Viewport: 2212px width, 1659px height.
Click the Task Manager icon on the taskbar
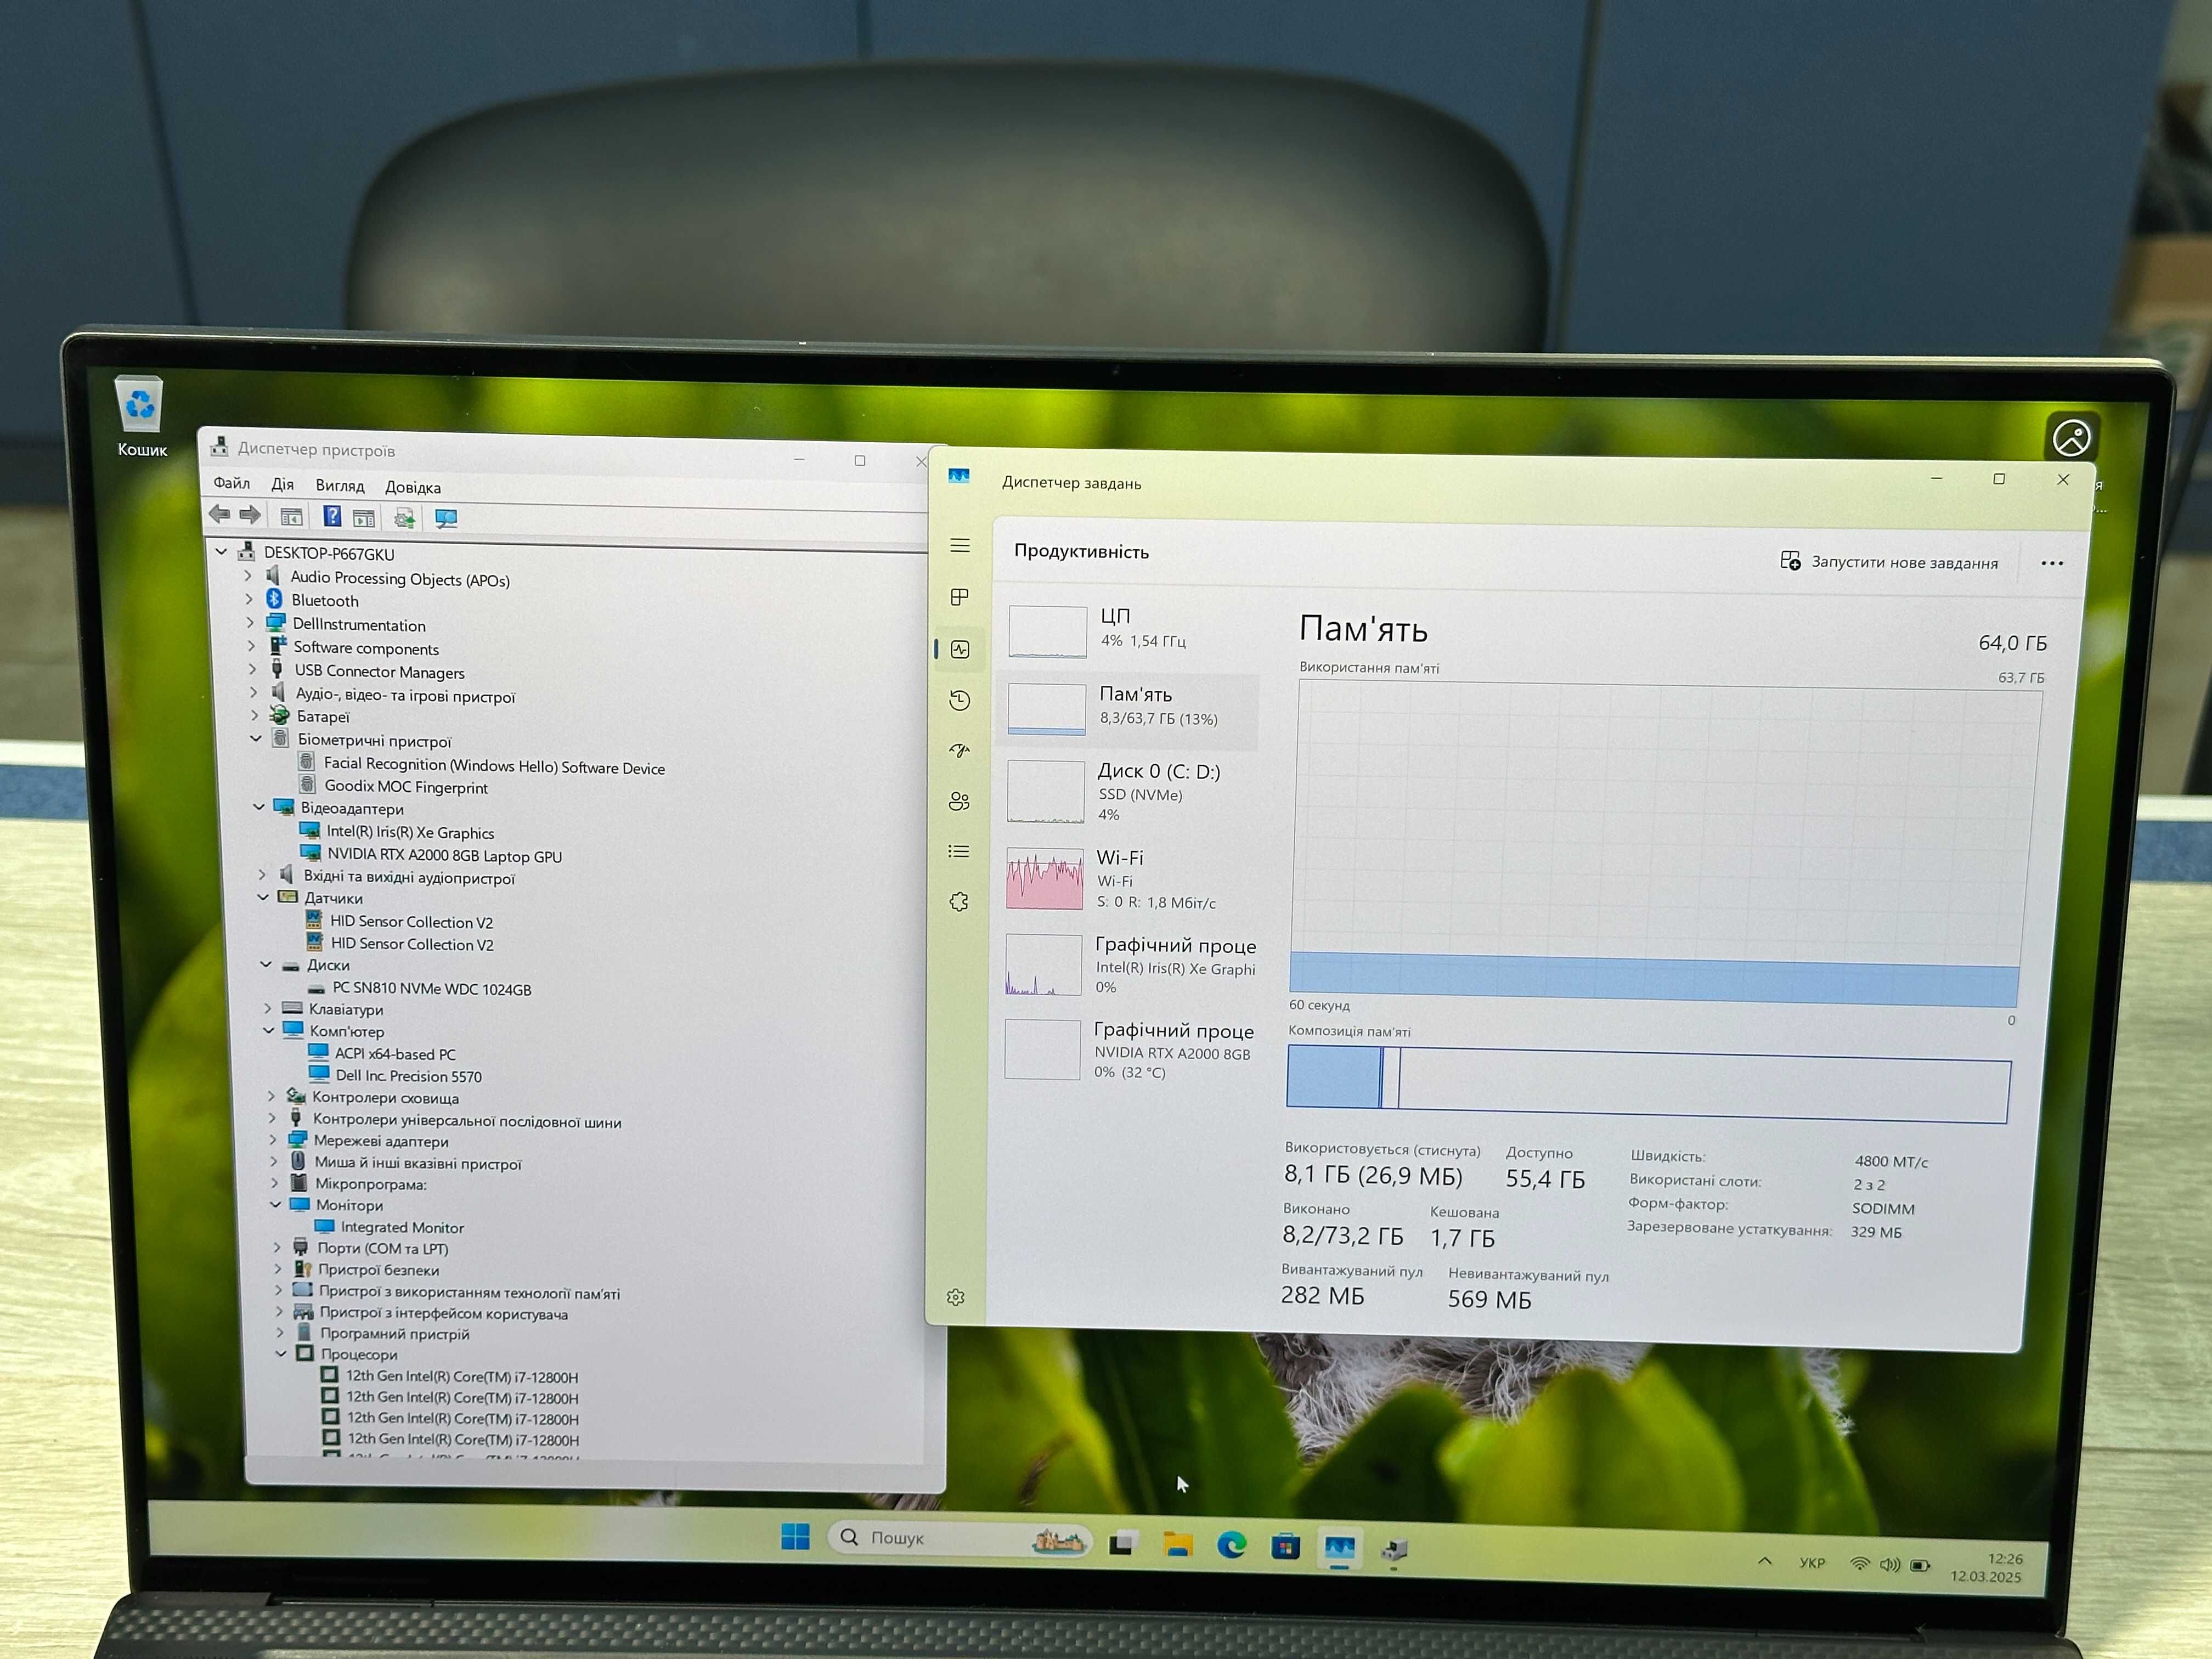pyautogui.click(x=1340, y=1549)
